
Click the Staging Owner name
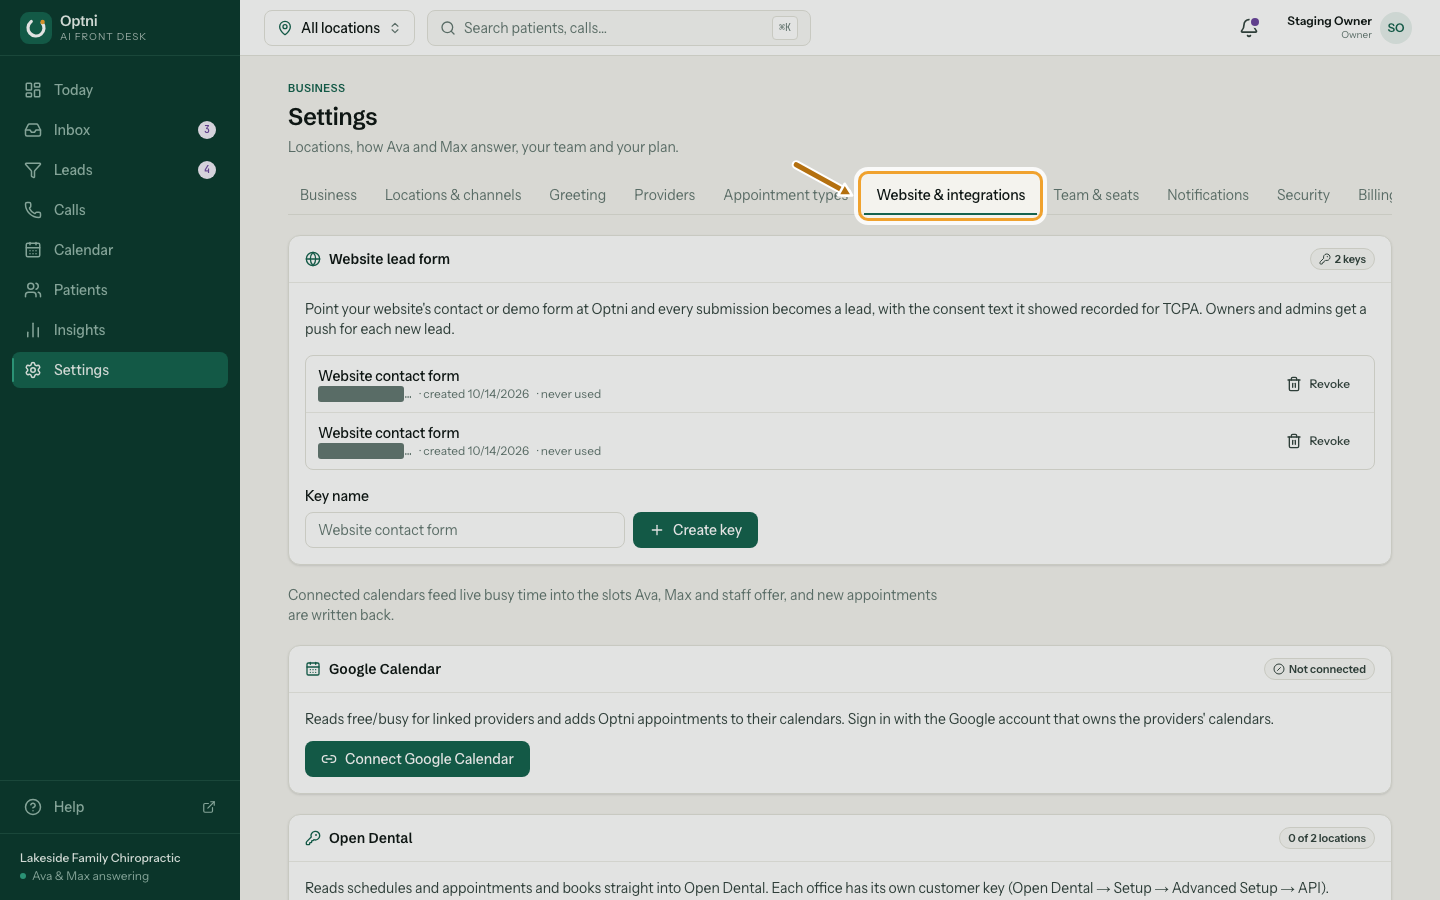[x=1329, y=21]
